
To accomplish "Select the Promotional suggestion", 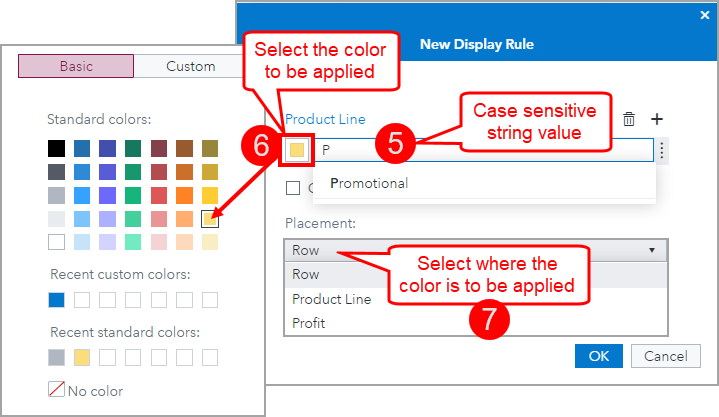I will click(369, 183).
